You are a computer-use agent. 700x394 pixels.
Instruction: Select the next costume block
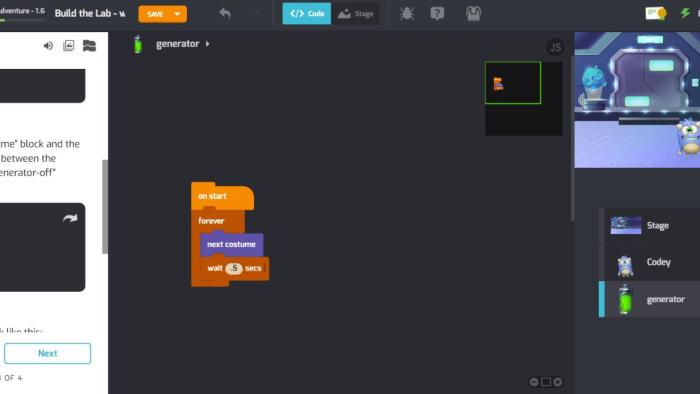pos(231,245)
